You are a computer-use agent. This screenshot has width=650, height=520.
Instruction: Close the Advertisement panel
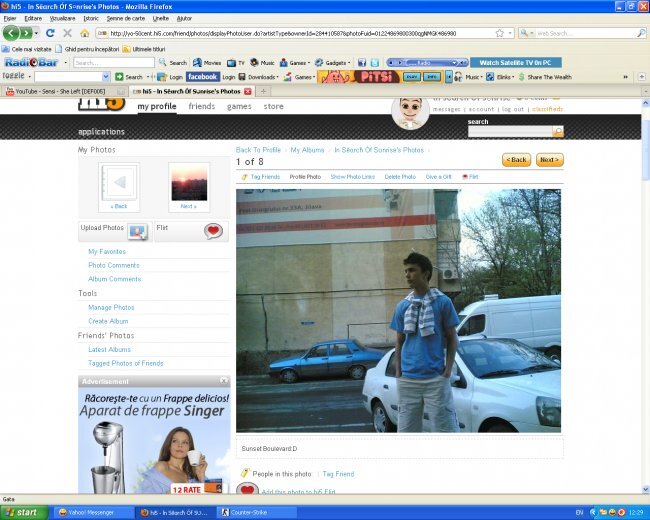(x=224, y=381)
